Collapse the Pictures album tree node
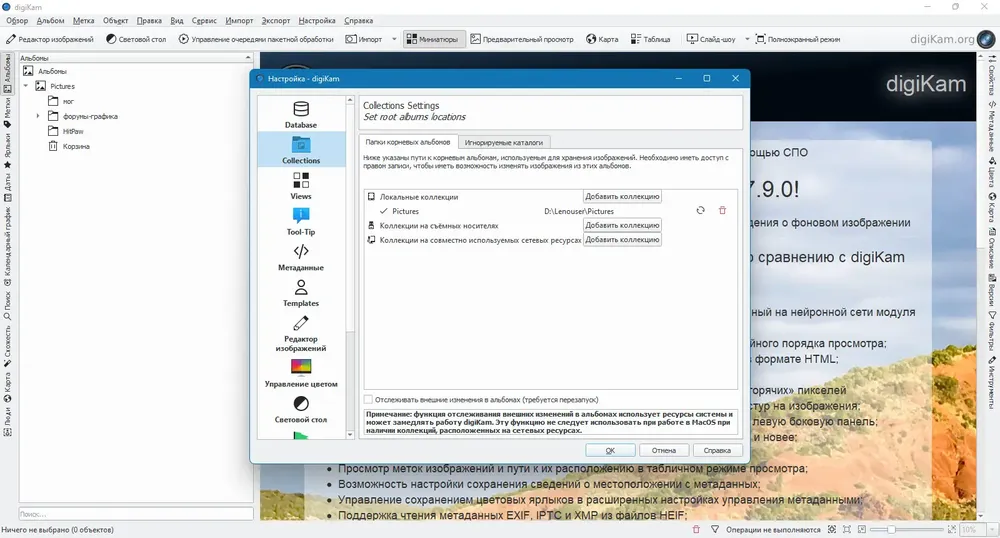The height and width of the screenshot is (538, 1000). coord(25,86)
